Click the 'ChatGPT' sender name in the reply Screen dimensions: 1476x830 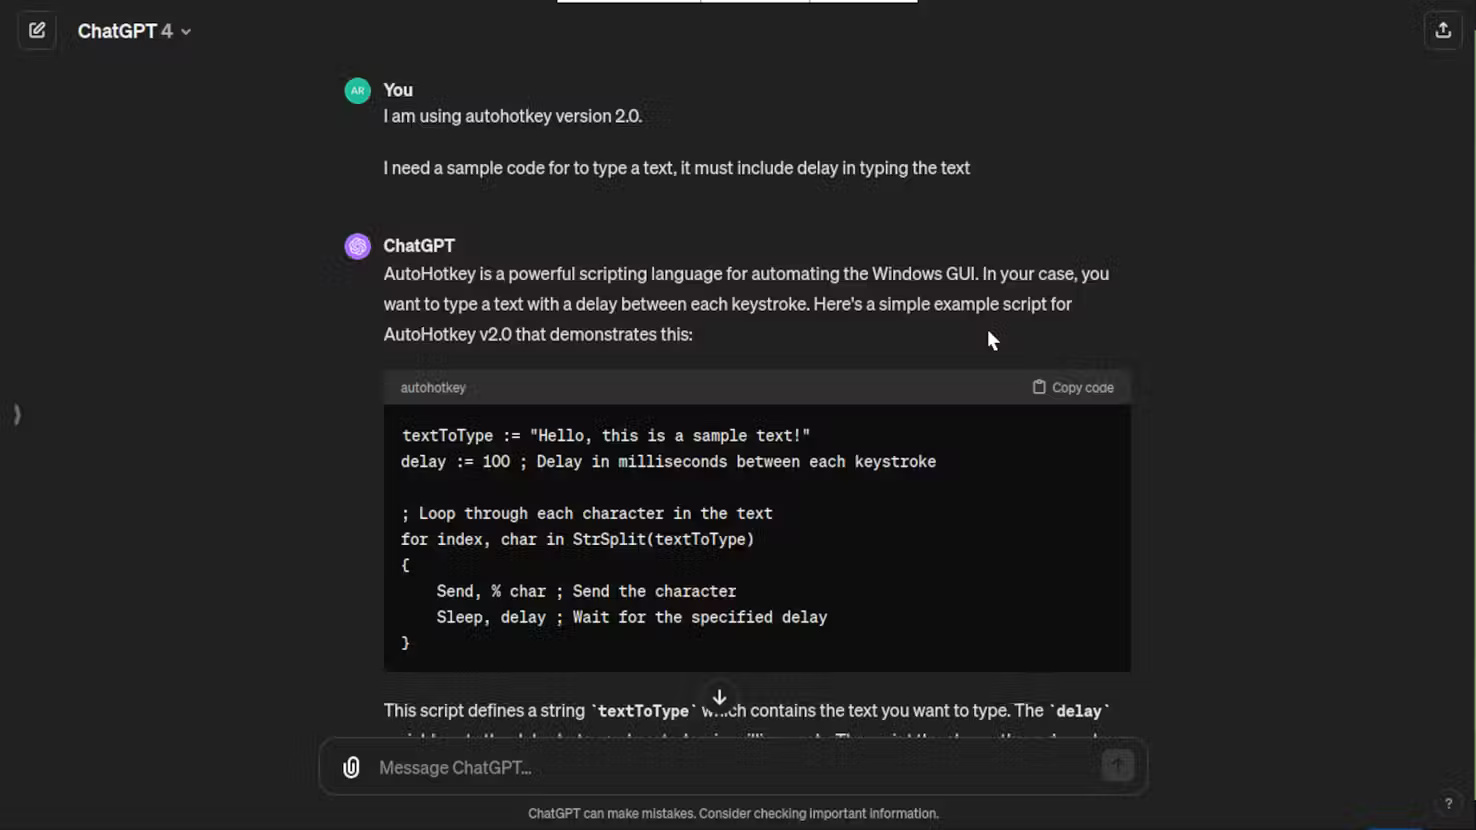pos(419,246)
